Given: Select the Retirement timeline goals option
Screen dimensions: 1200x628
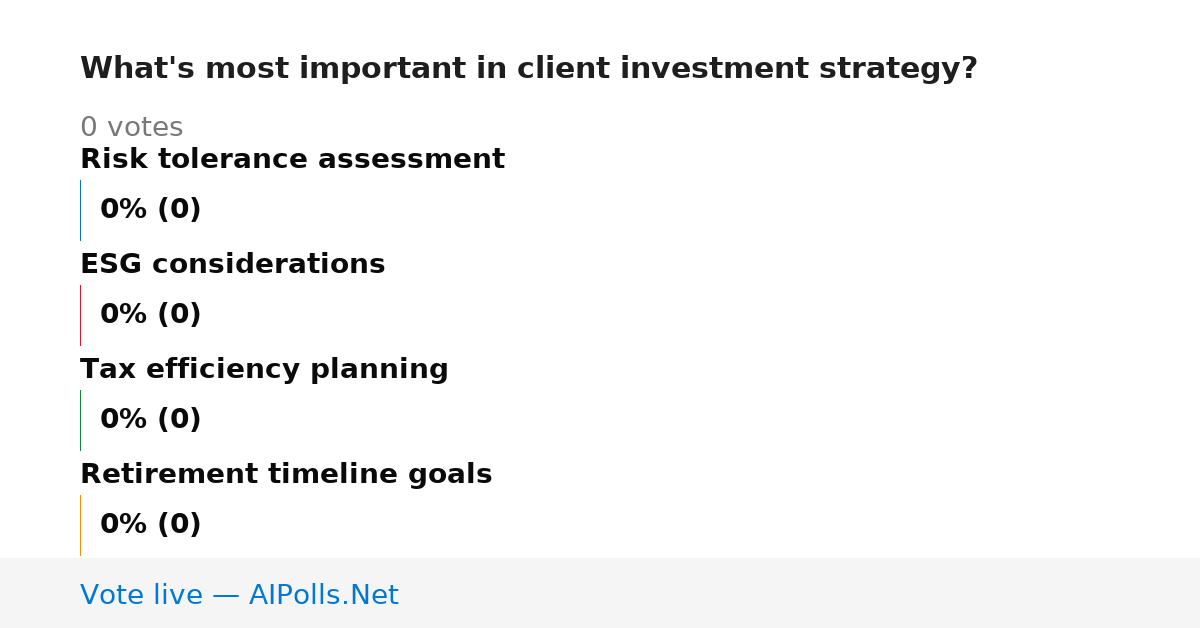Looking at the screenshot, I should coord(286,475).
